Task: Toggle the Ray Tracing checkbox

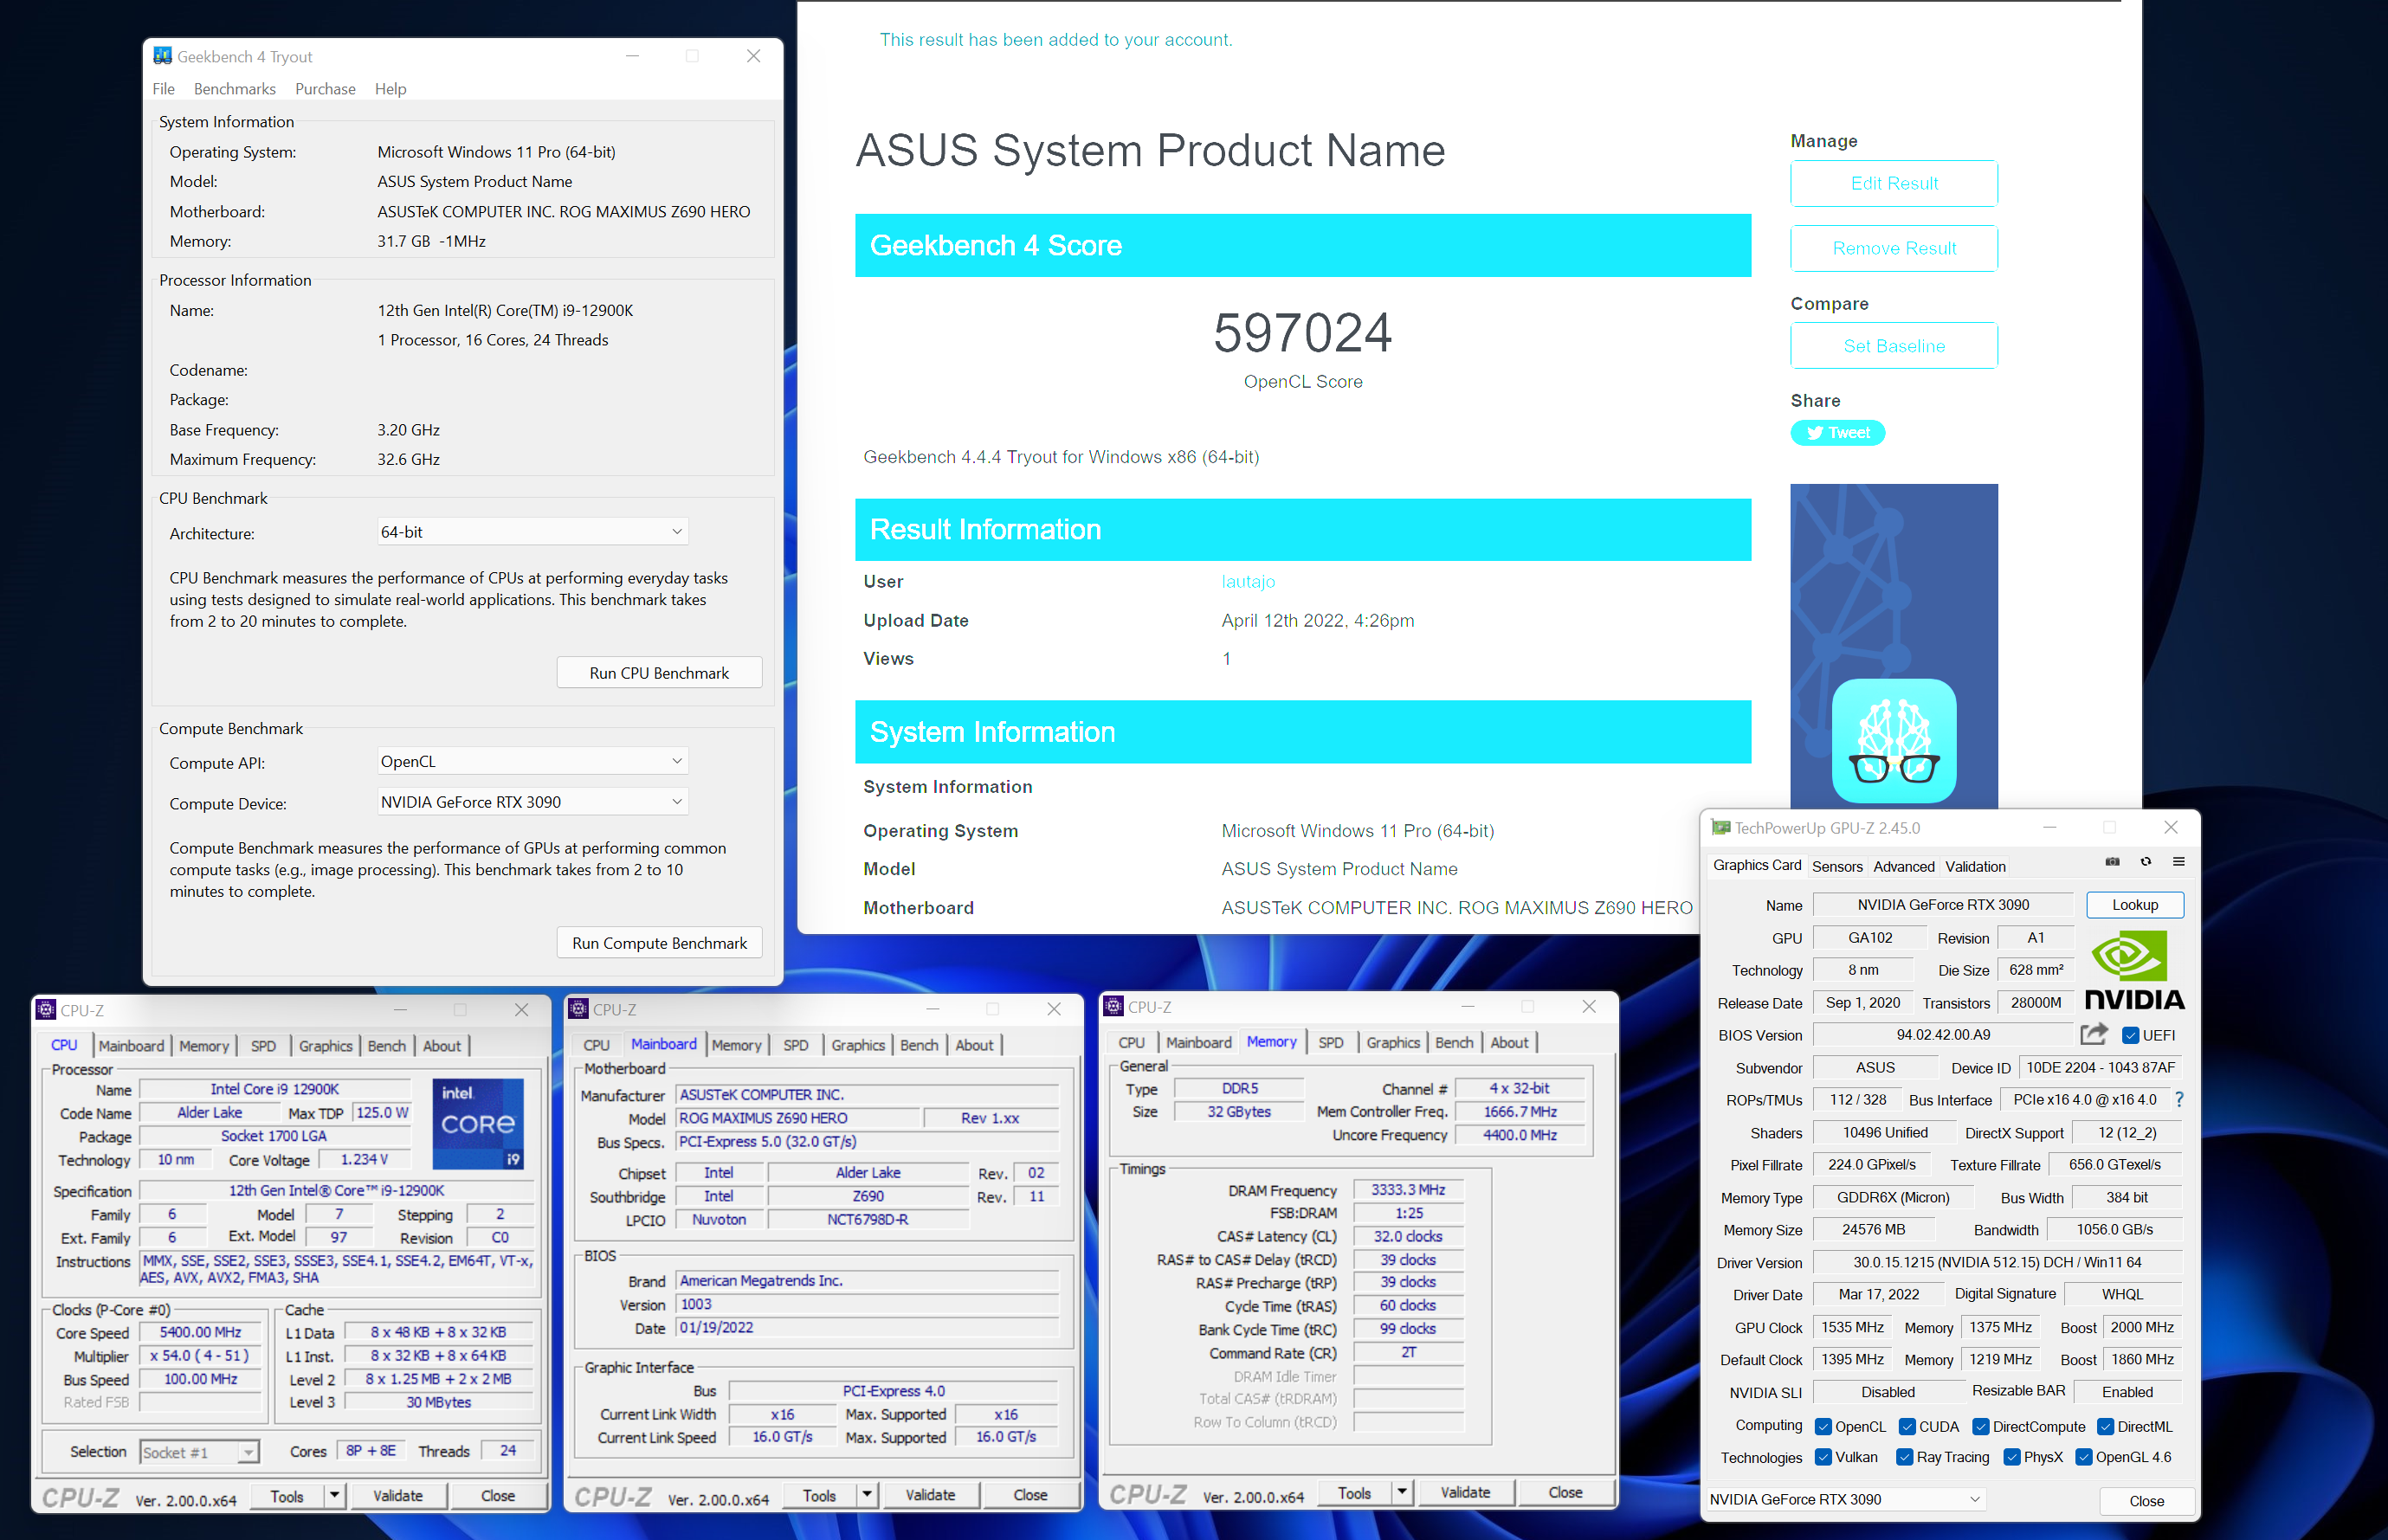Action: coord(1905,1457)
